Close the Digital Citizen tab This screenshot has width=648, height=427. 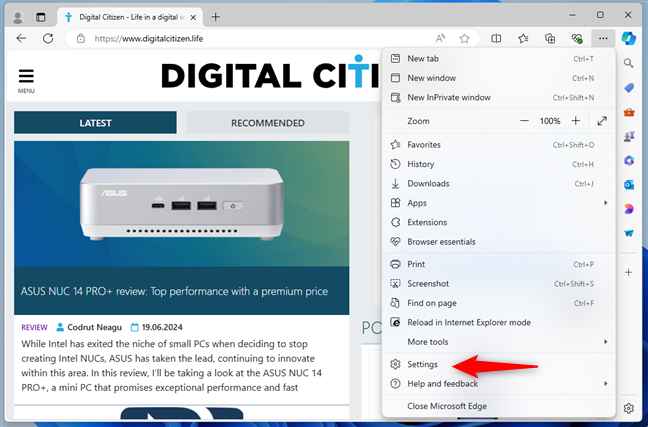(x=193, y=17)
